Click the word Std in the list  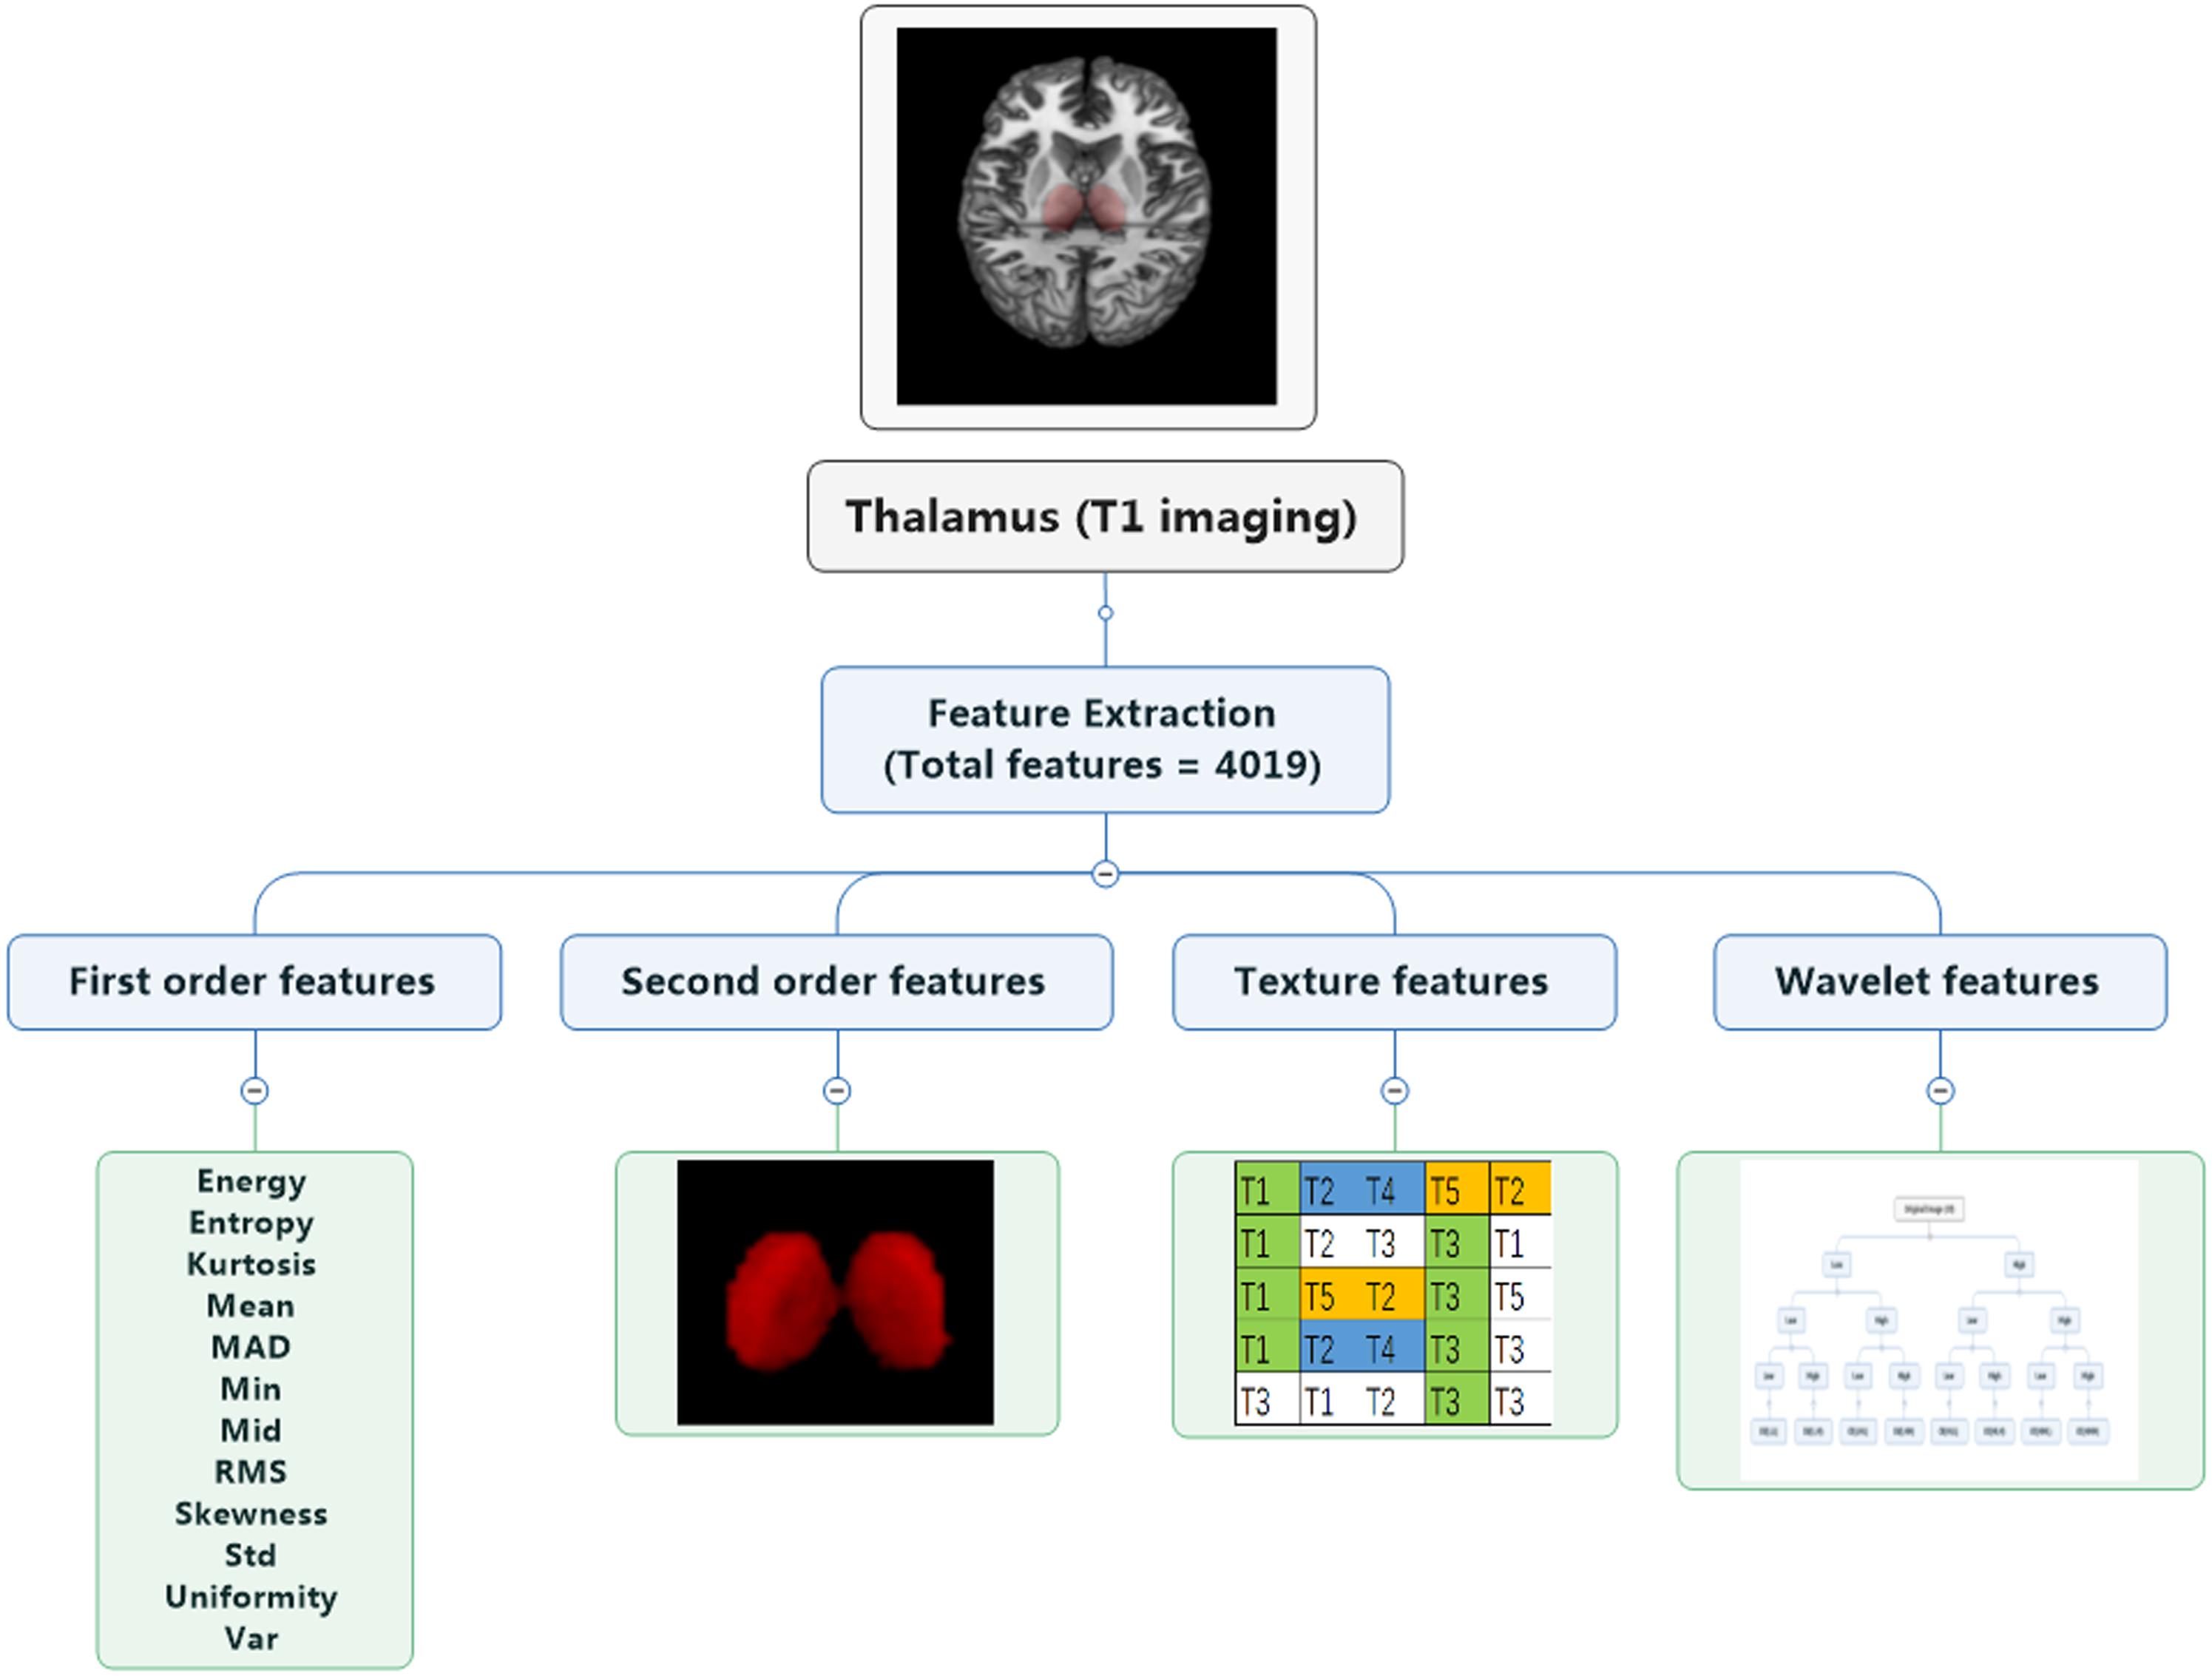pos(251,1555)
